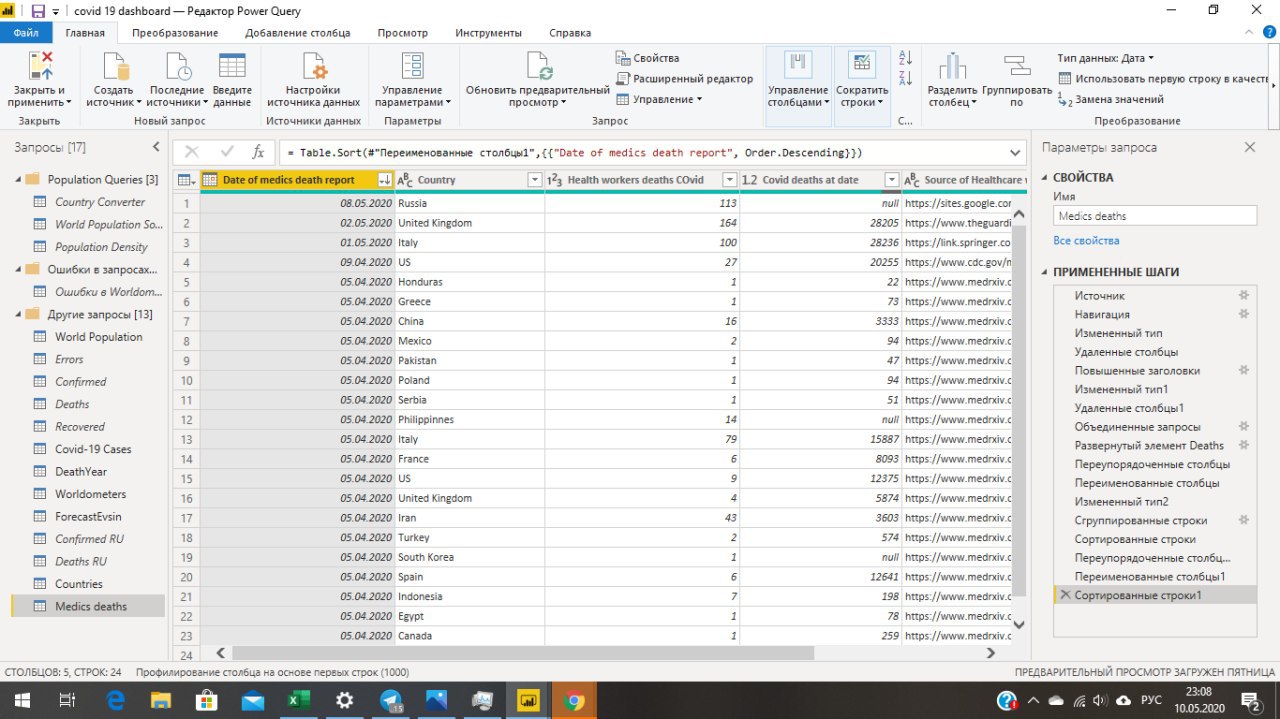Open filter dropdown for Health workers deaths COvid
Image resolution: width=1280 pixels, height=719 pixels.
click(x=730, y=180)
